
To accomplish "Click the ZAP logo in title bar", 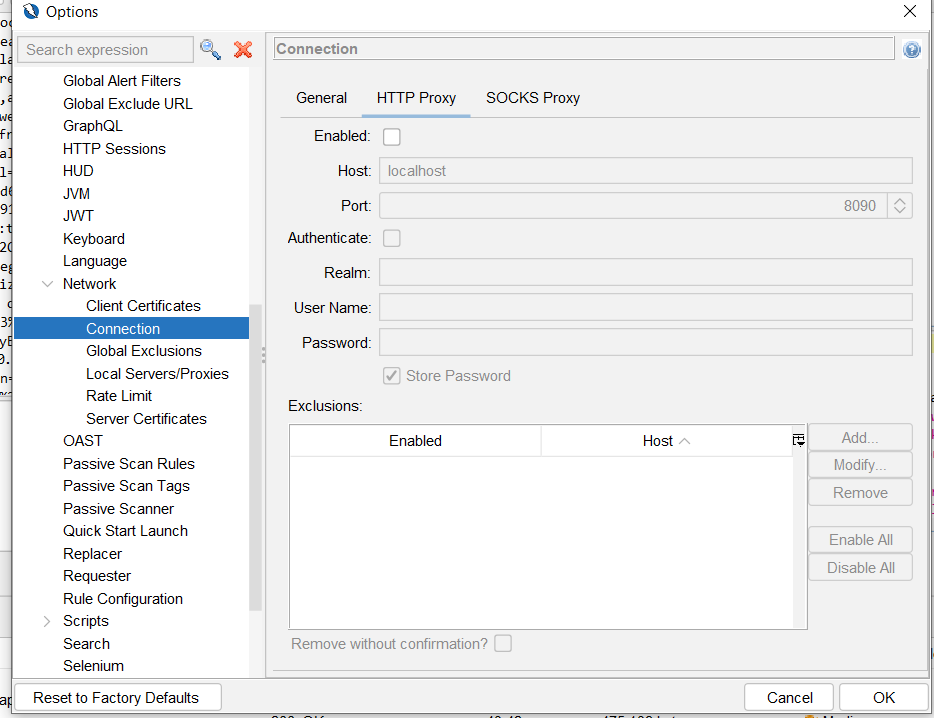I will (30, 11).
